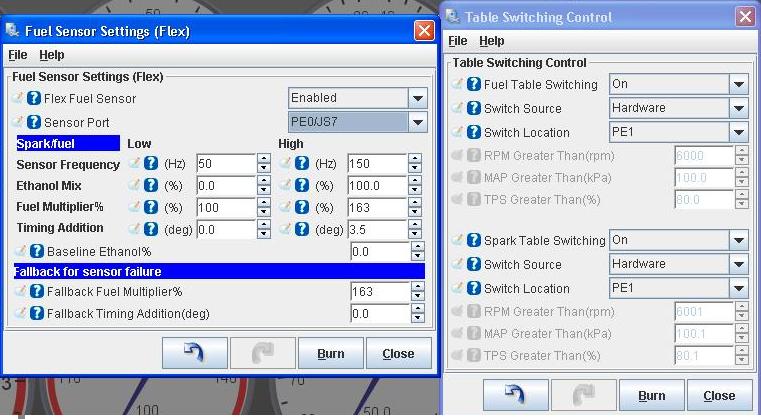The height and width of the screenshot is (419, 761).
Task: Open File menu in Fuel Sensor Settings
Action: click(x=18, y=55)
